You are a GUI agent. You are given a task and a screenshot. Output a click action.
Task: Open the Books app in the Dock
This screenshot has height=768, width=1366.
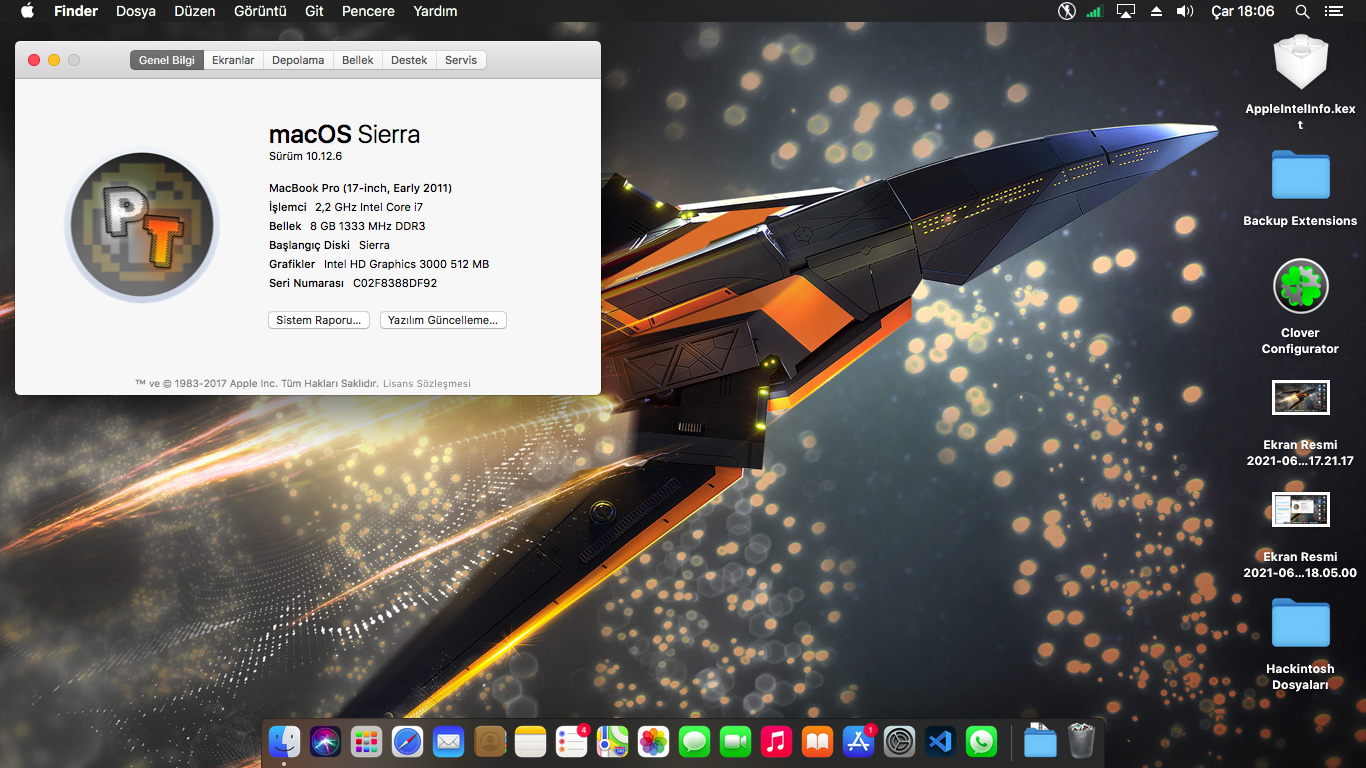[x=817, y=741]
